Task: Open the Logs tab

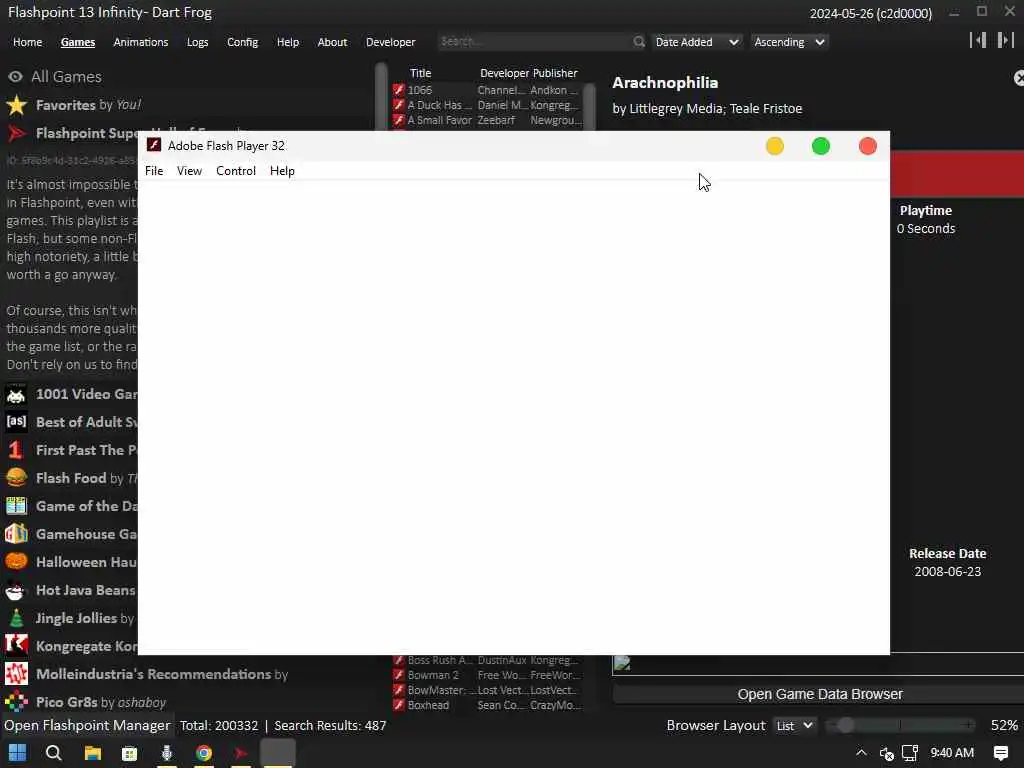Action: tap(197, 42)
